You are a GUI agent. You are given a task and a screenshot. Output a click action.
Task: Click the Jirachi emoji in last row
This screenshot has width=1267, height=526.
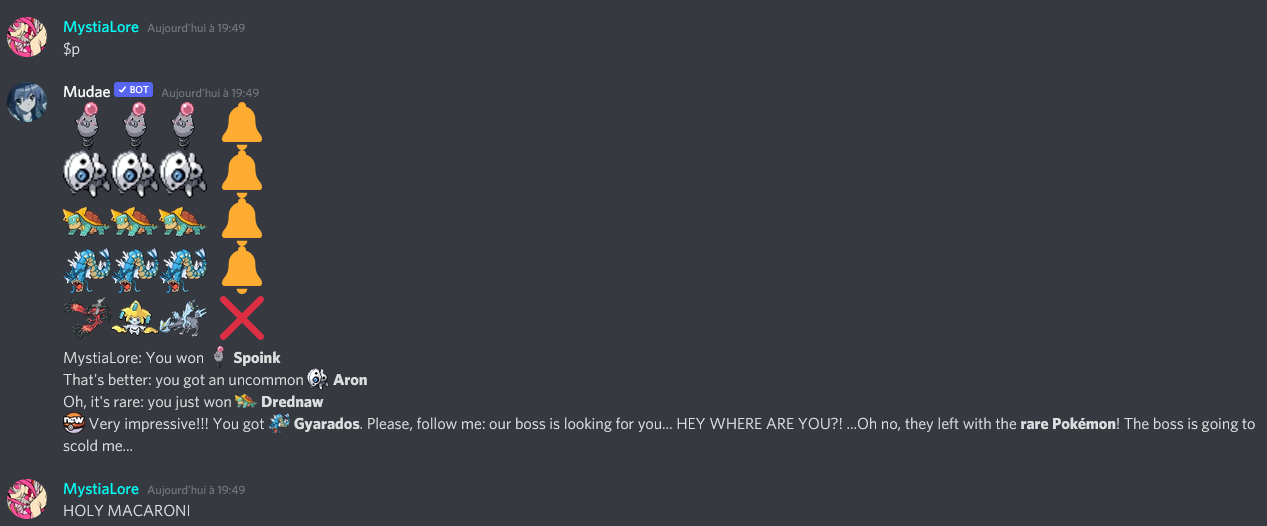point(135,318)
